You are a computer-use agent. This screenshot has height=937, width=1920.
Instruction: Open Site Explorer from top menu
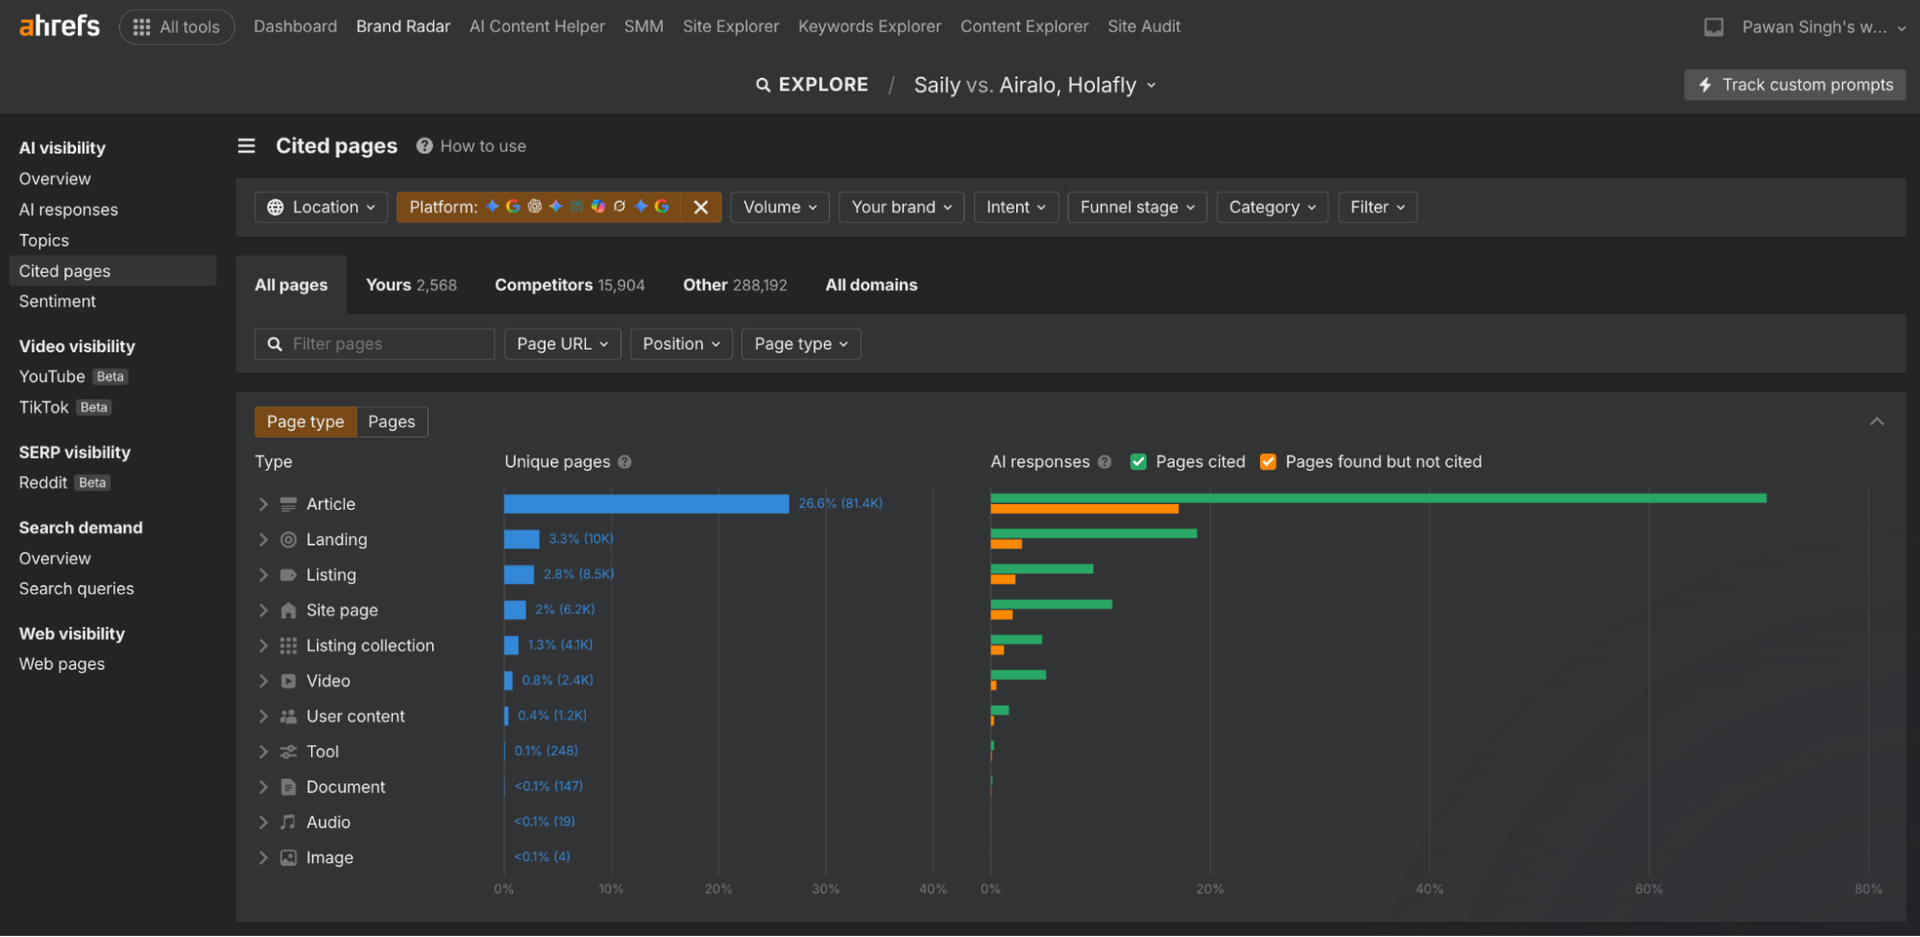click(730, 27)
